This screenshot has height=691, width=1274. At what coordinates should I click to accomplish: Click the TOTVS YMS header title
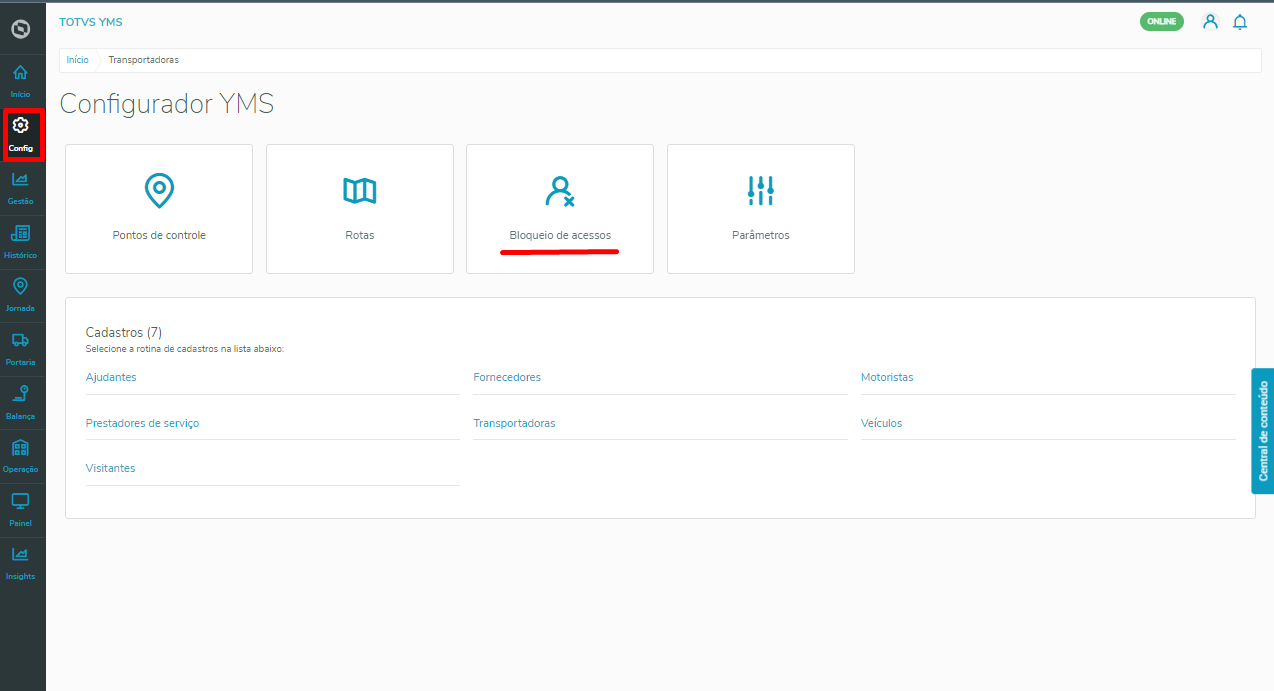91,21
